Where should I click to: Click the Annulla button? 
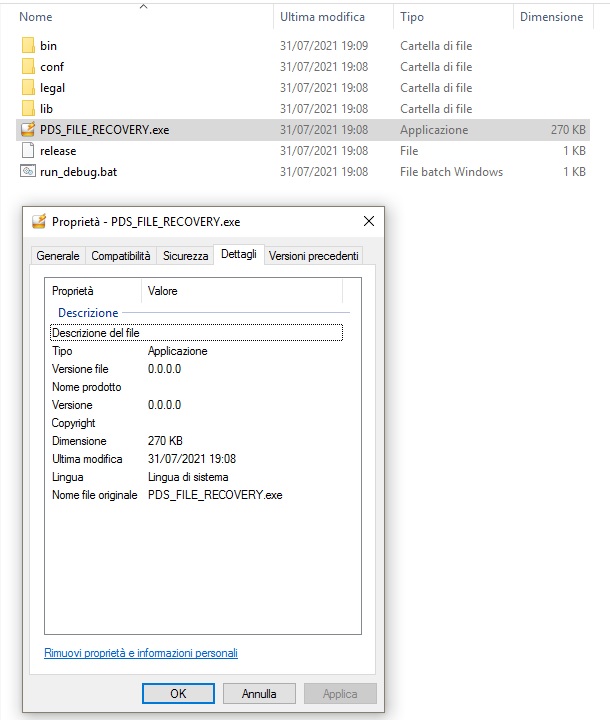[259, 693]
